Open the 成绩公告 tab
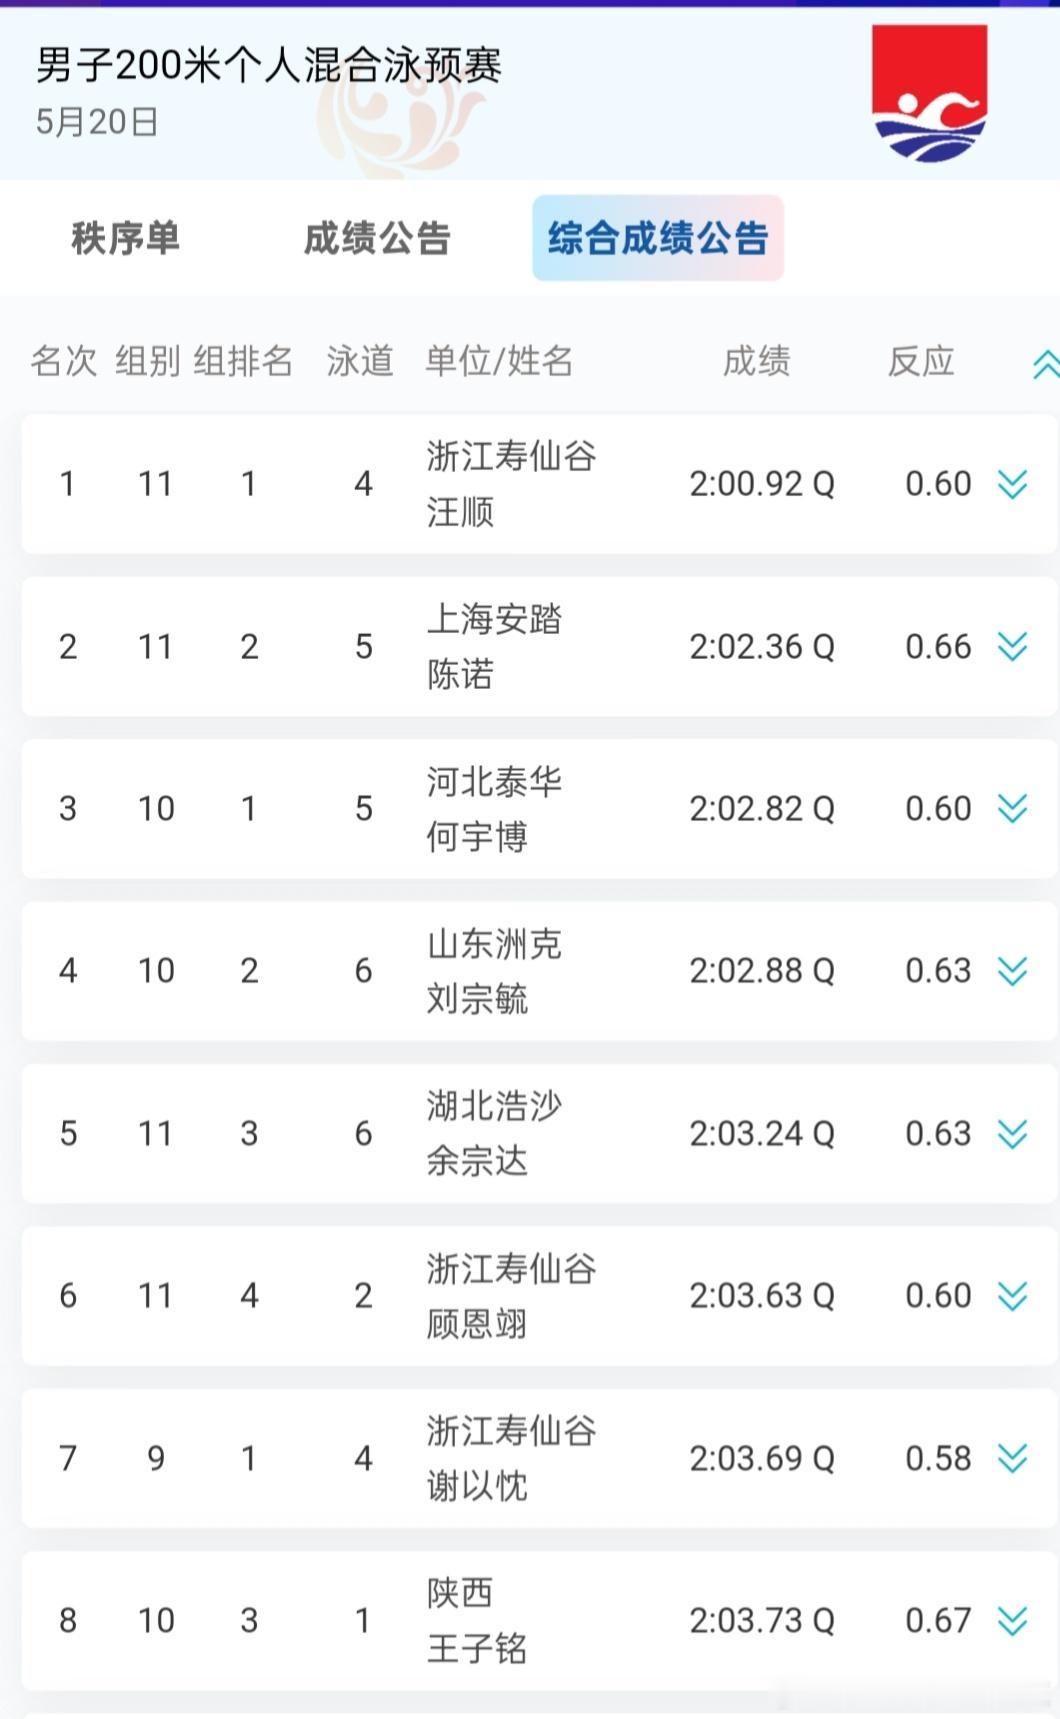Screen dimensions: 1060x1719 coord(377,238)
